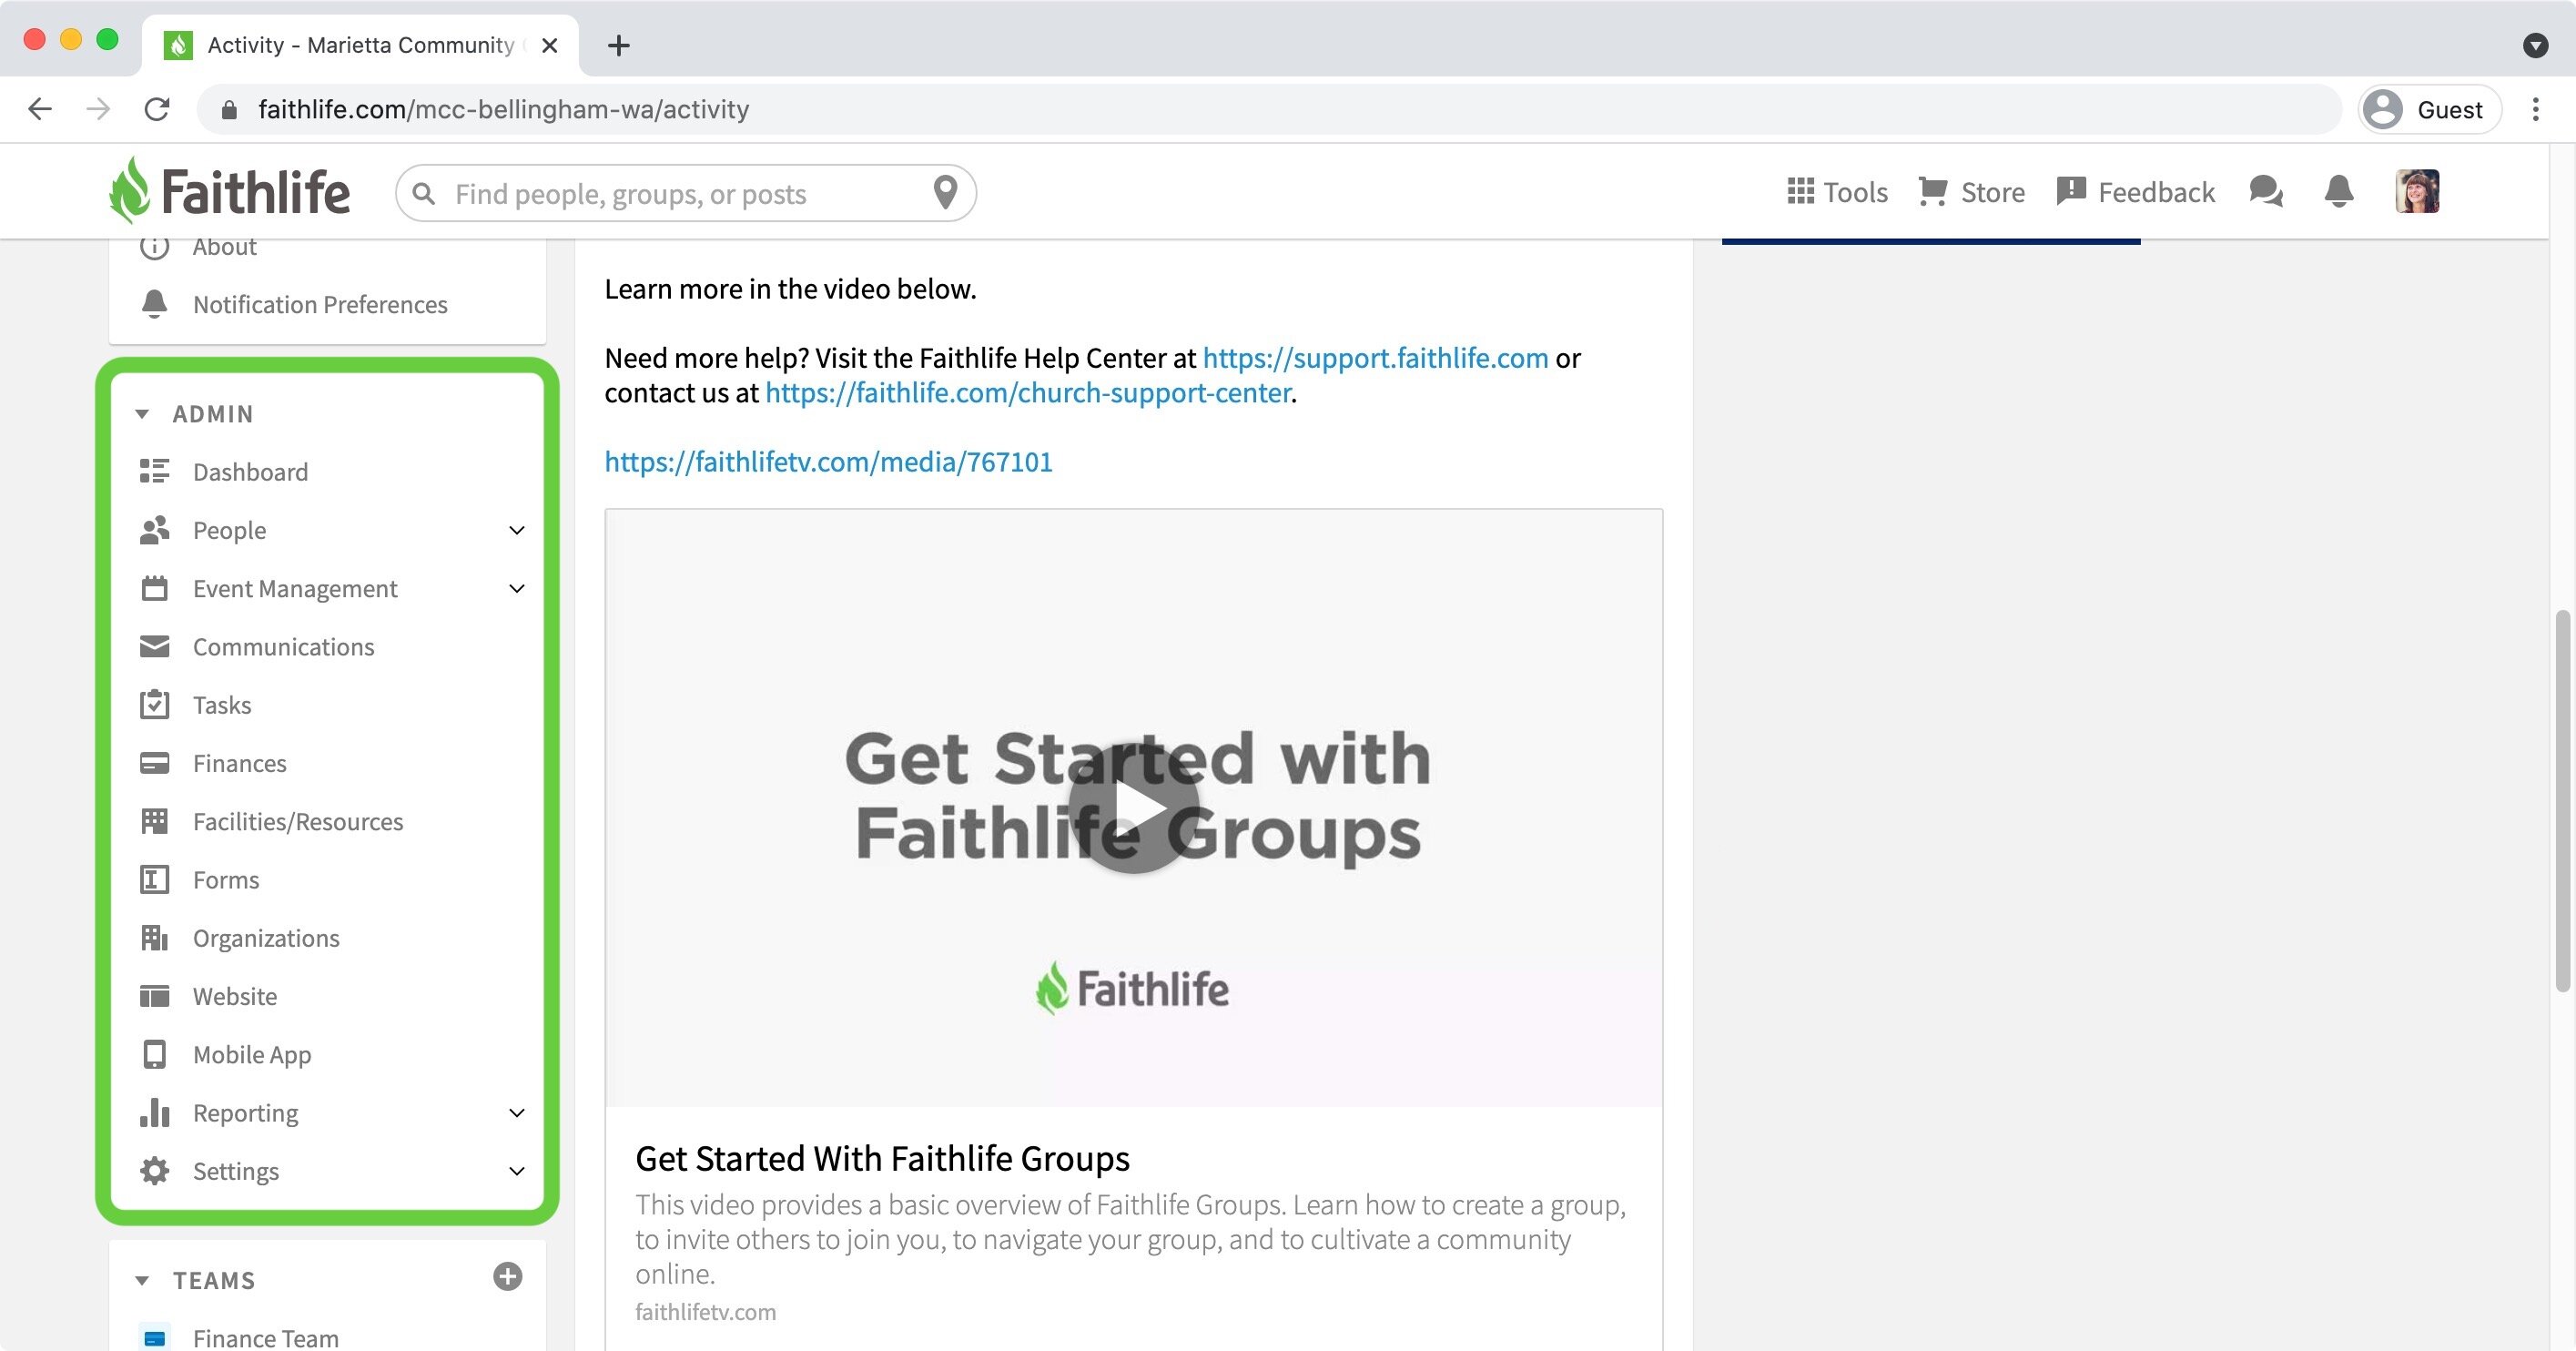
Task: Open the Communications admin page
Action: (x=283, y=646)
